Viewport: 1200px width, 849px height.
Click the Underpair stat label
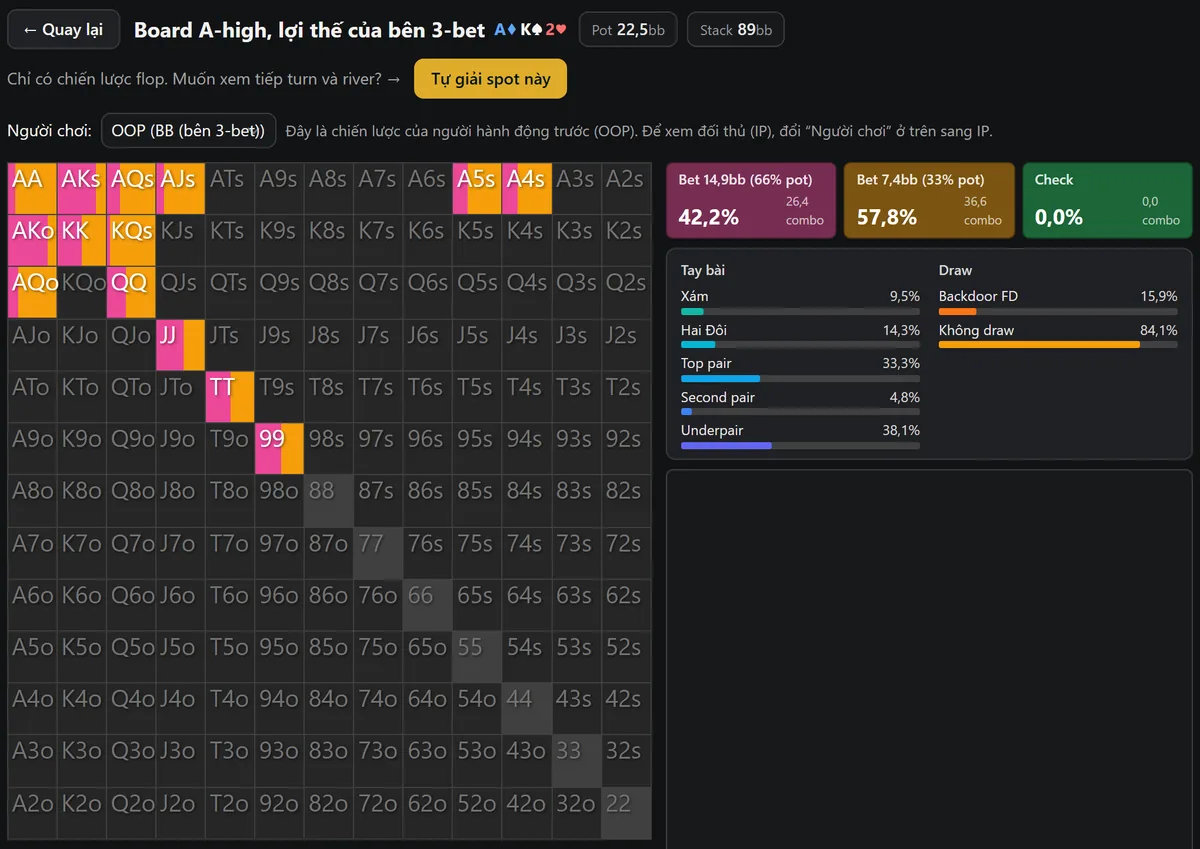712,430
